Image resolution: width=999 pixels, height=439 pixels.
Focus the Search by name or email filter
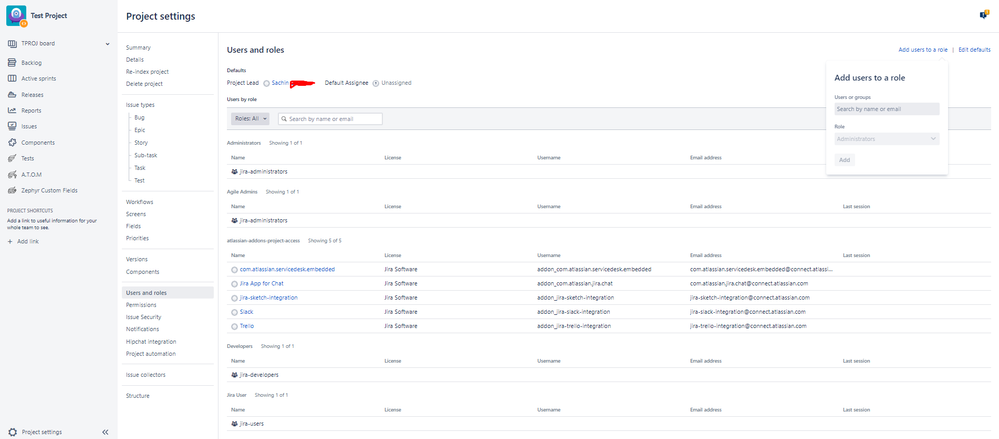click(330, 119)
